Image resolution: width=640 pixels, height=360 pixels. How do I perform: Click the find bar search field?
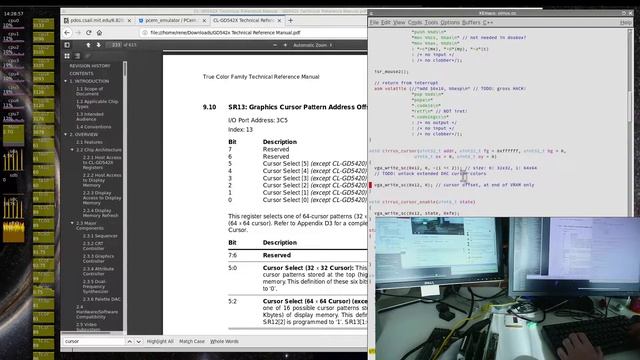pyautogui.click(x=93, y=341)
